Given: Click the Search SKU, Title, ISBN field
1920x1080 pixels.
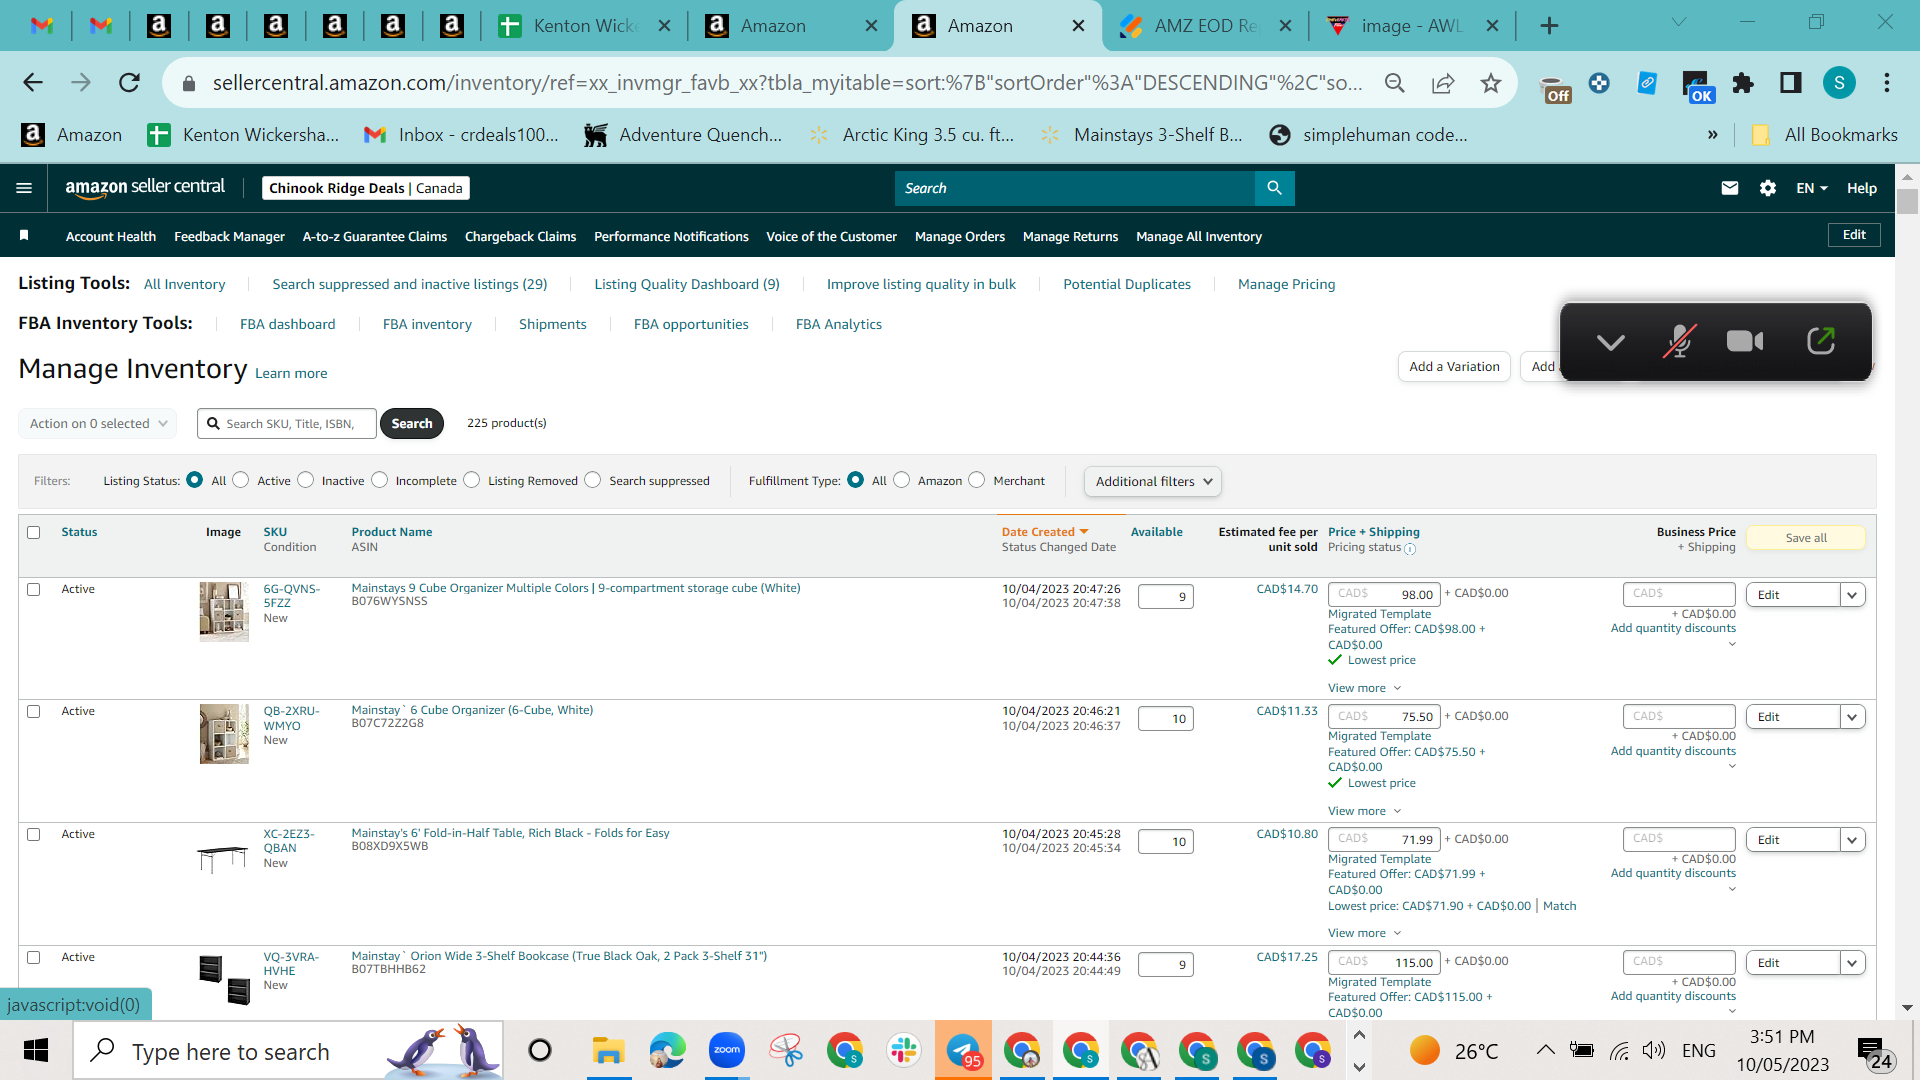Looking at the screenshot, I should click(287, 423).
